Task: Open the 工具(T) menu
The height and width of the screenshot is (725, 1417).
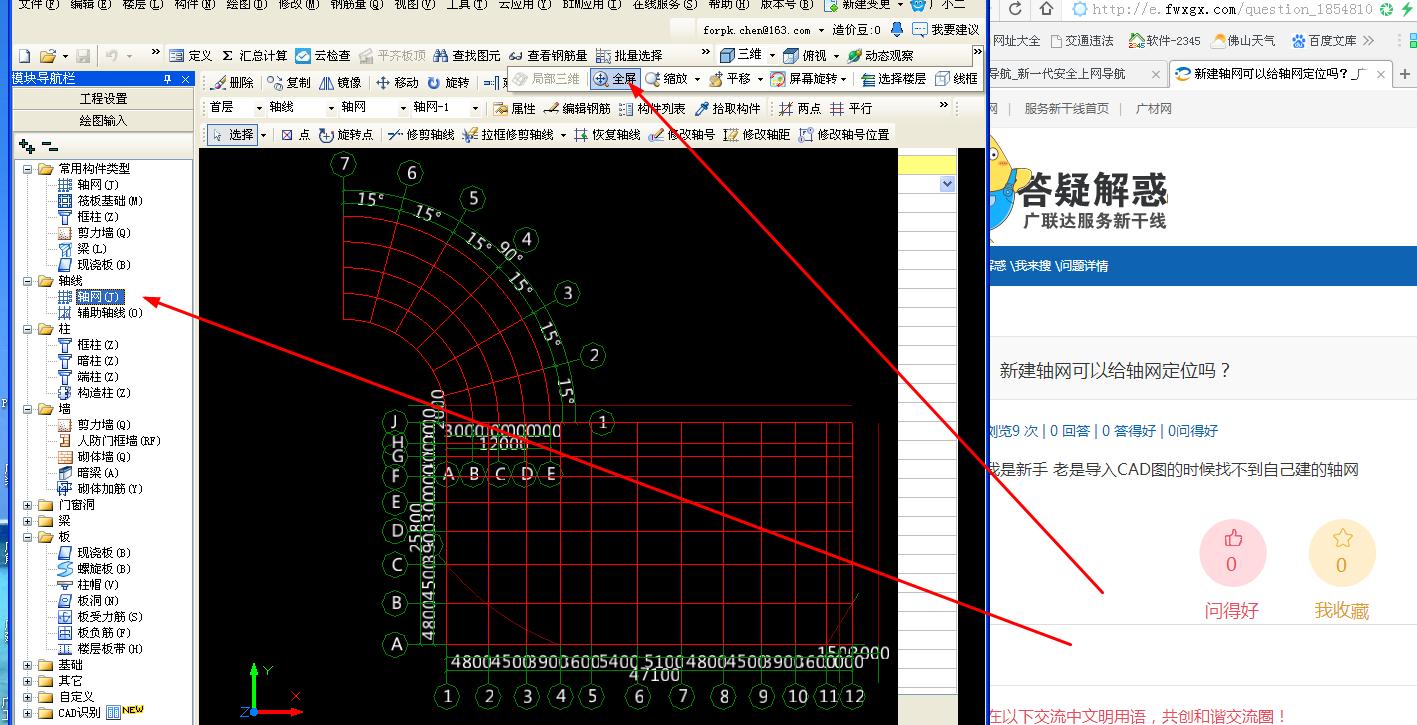Action: [x=466, y=5]
